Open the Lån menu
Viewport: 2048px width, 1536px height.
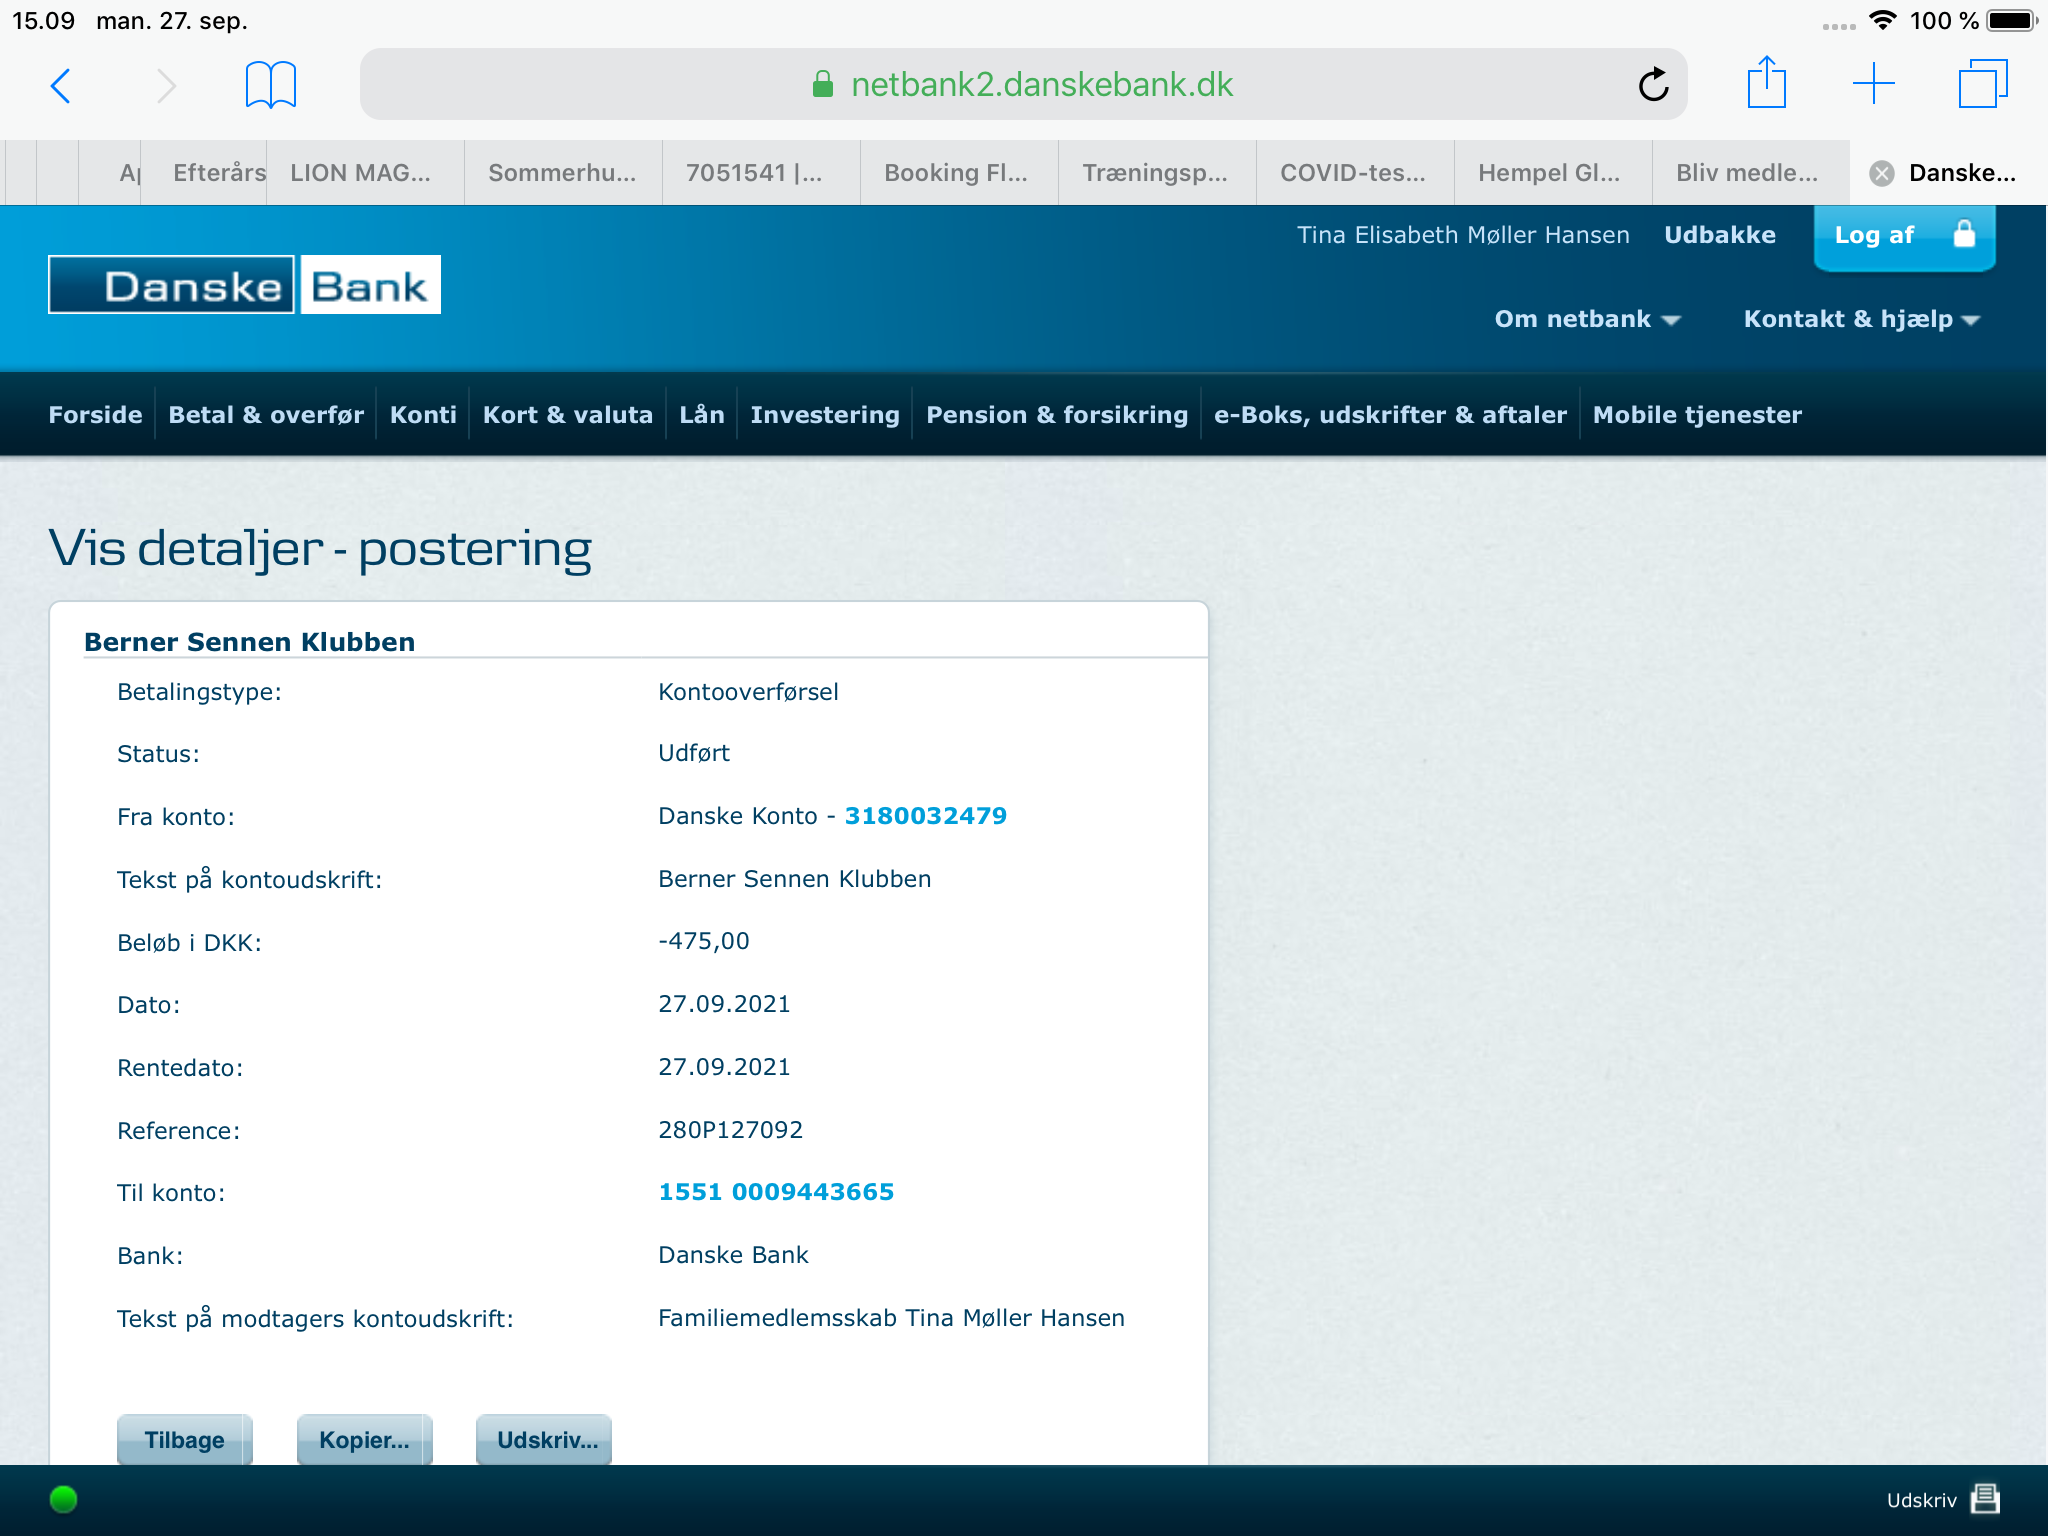[702, 415]
